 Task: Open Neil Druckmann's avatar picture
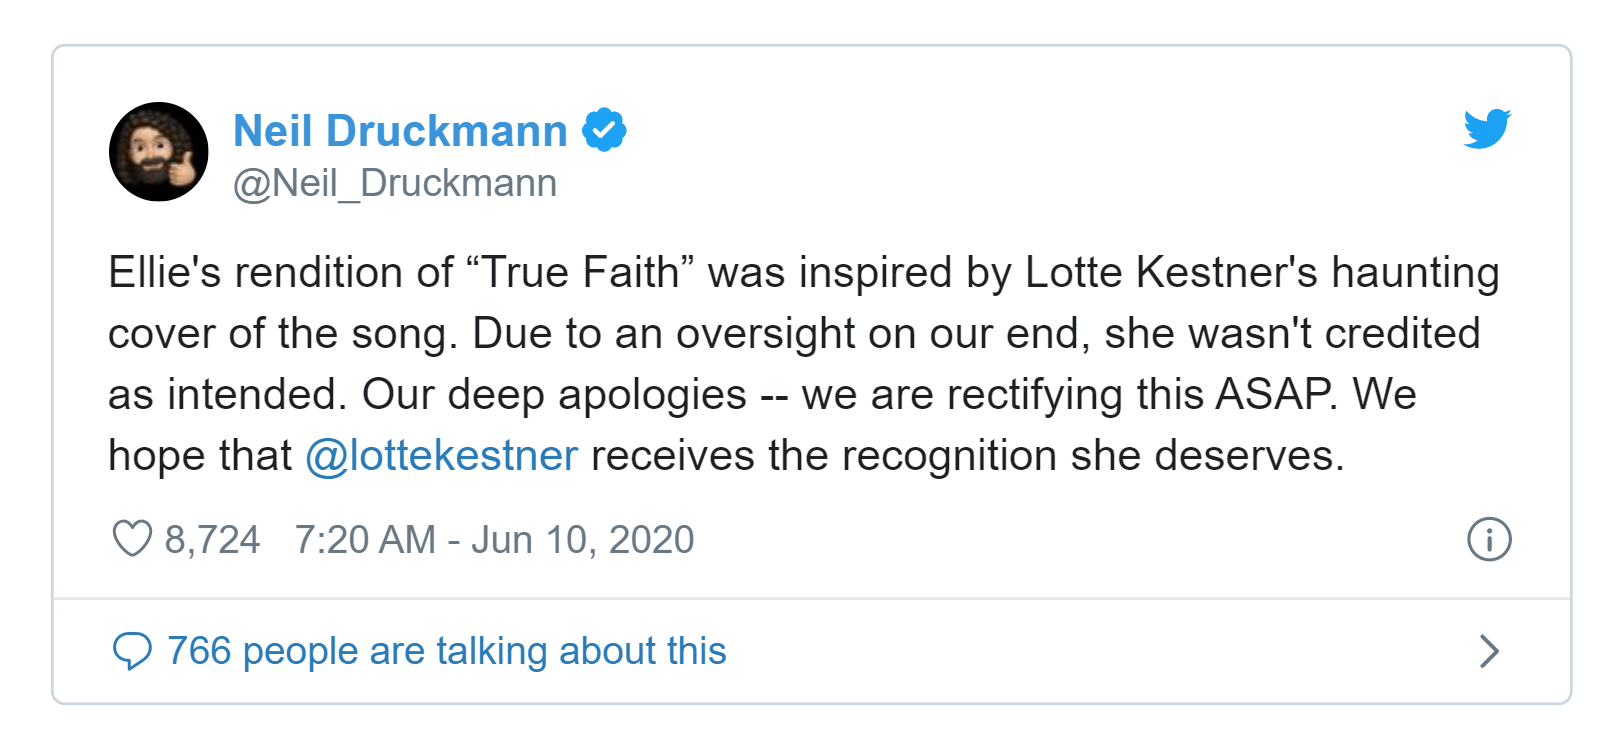point(159,152)
